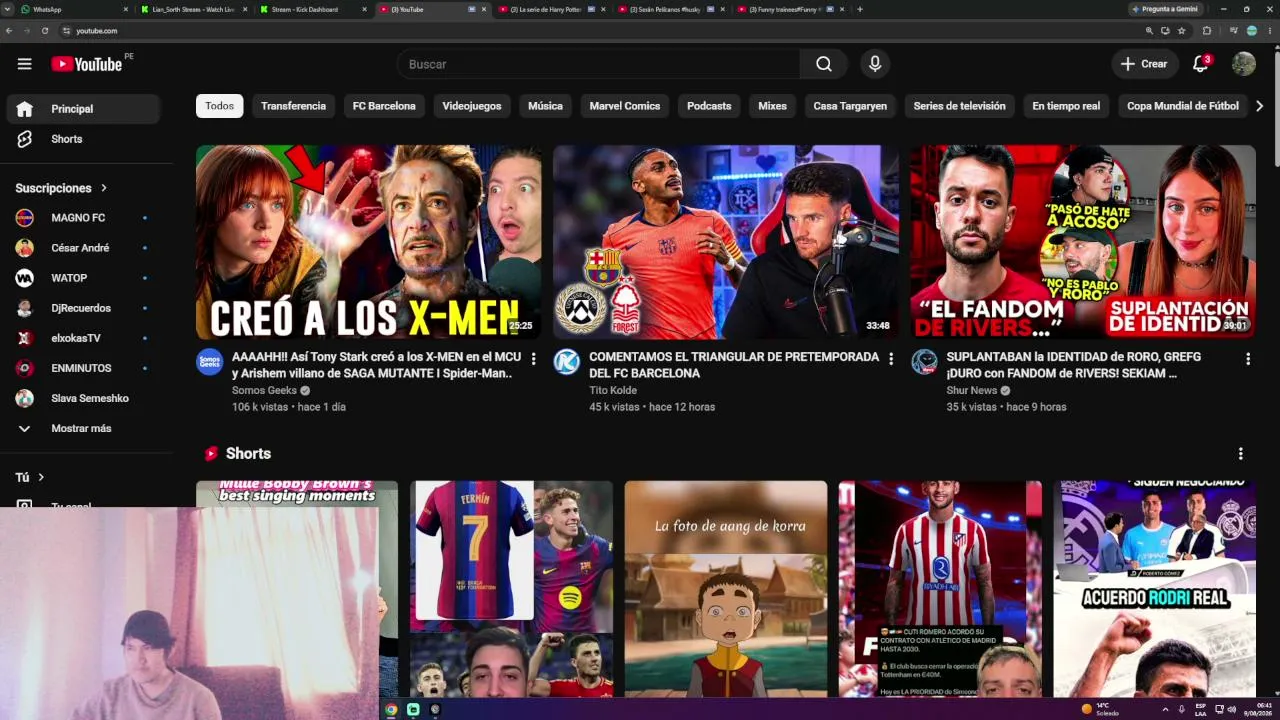
Task: Select the Marvel Comics filter chip
Action: pos(625,106)
